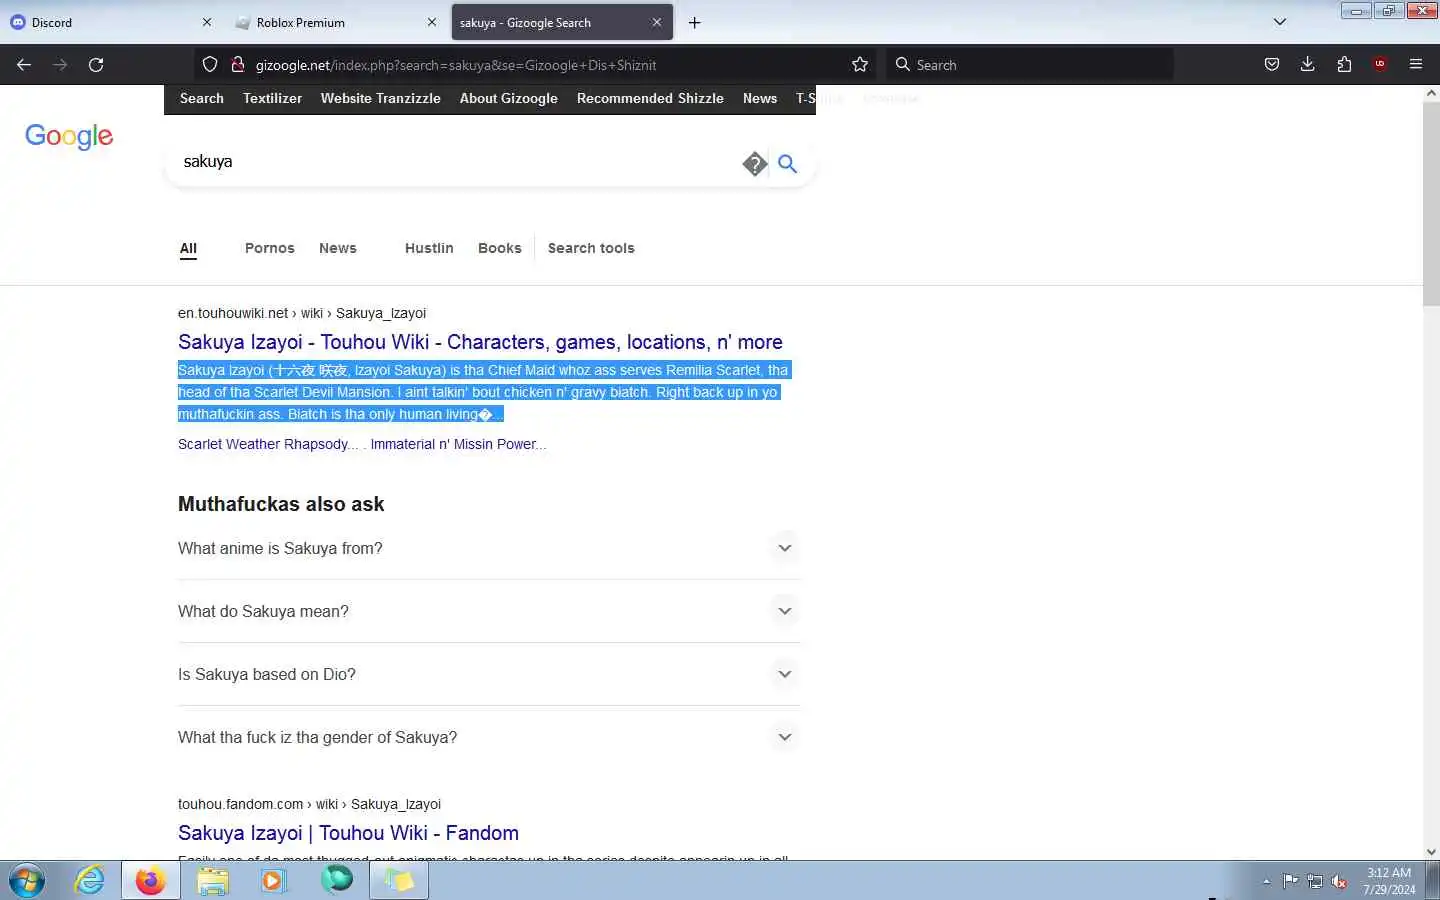Image resolution: width=1440 pixels, height=900 pixels.
Task: Open the Downloads panel
Action: [1307, 65]
